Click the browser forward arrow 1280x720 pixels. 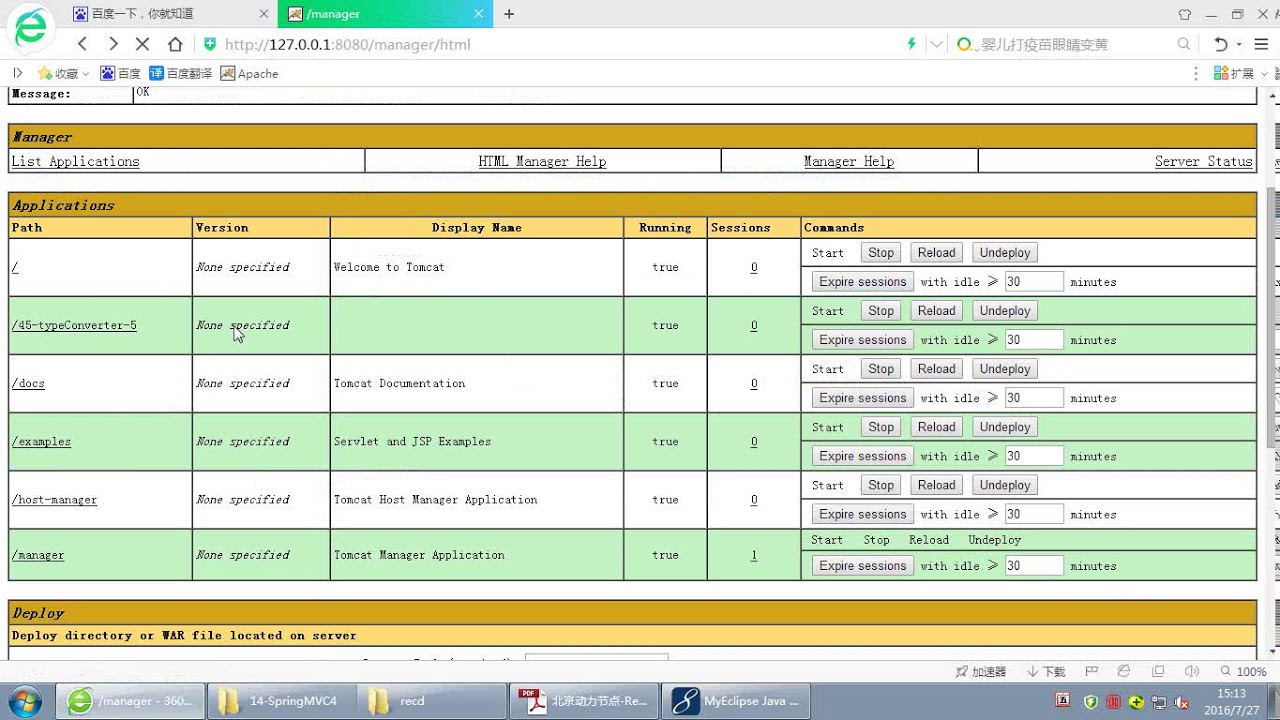click(x=113, y=44)
